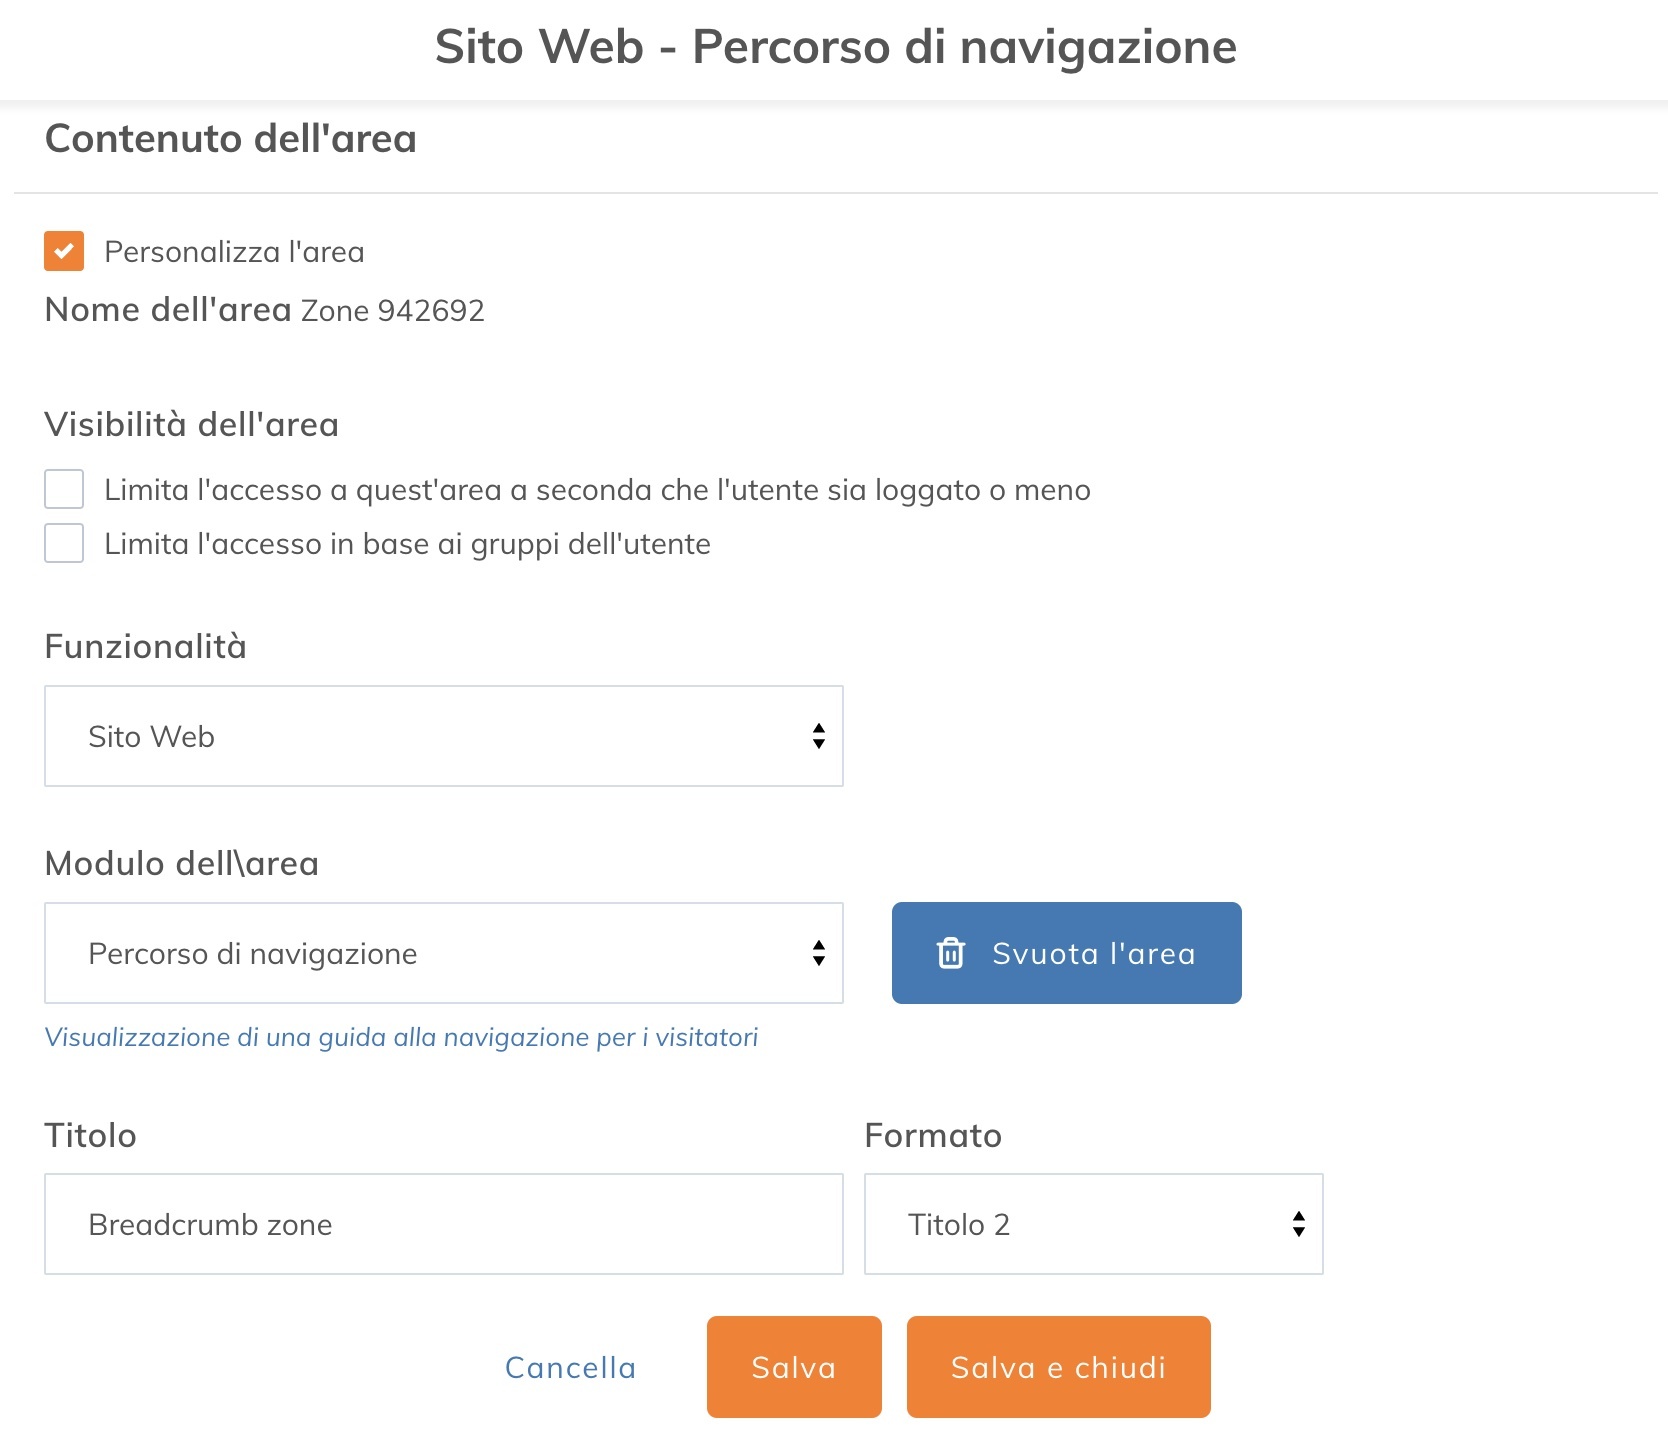Click the "Limita l'accesso a quest'area" label text
The width and height of the screenshot is (1668, 1443).
point(597,490)
